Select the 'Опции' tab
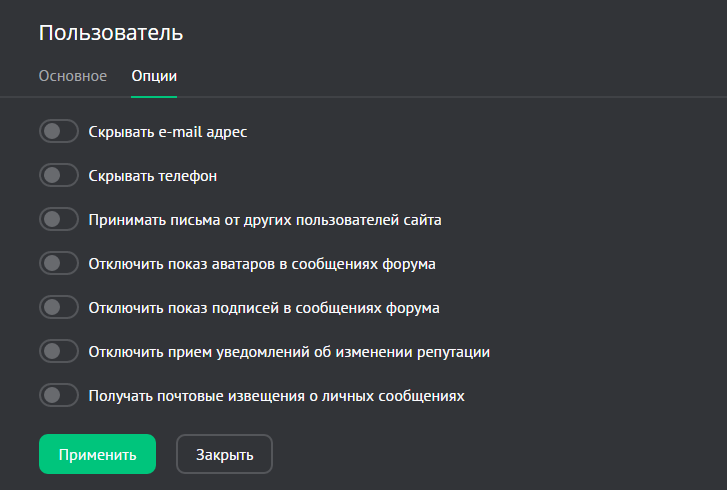Screen dimensions: 727x490 tap(154, 76)
